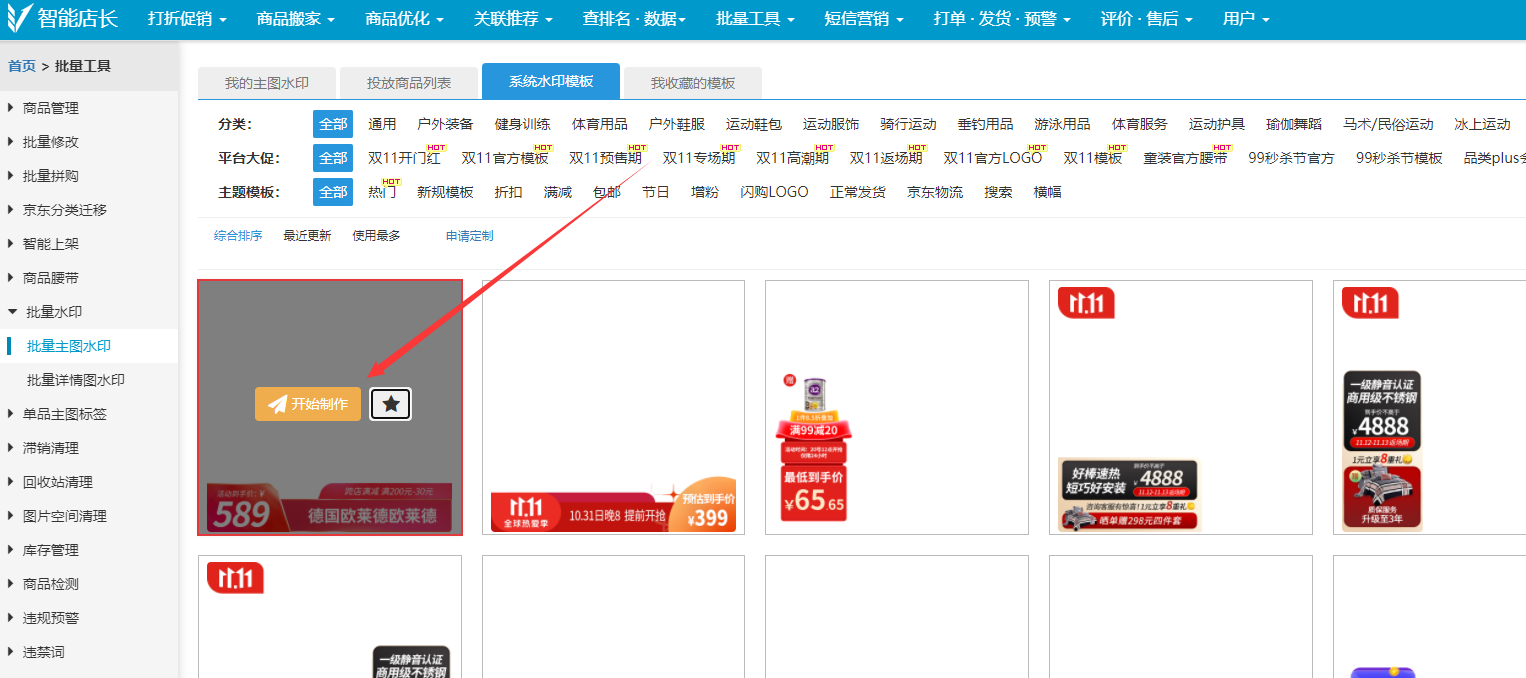Image resolution: width=1526 pixels, height=678 pixels.
Task: Sort templates by 最近更新
Action: point(307,236)
